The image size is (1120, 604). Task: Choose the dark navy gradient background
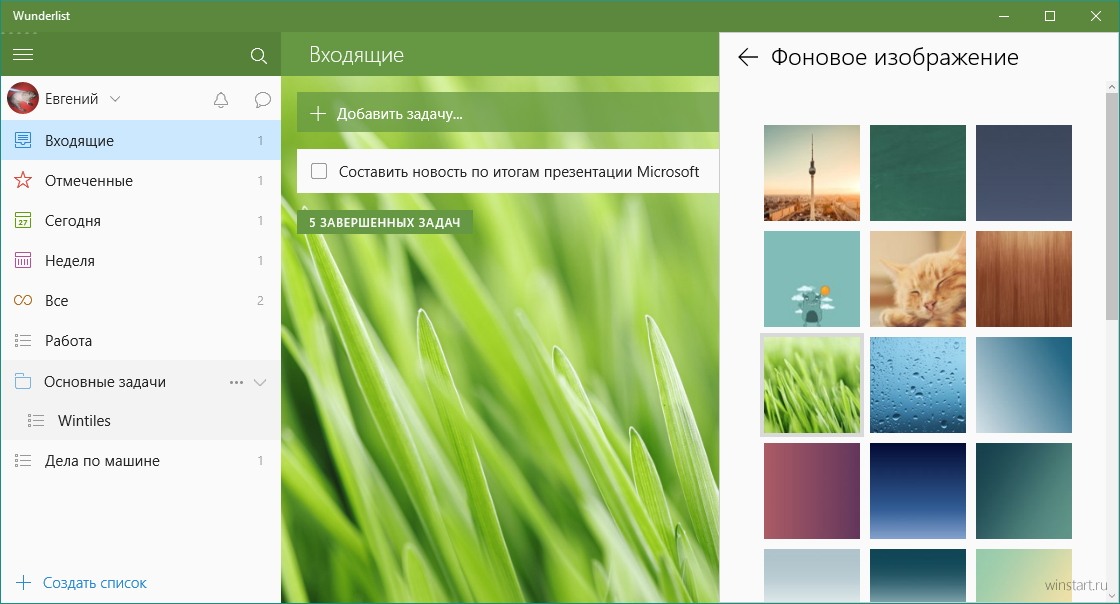pyautogui.click(x=918, y=490)
